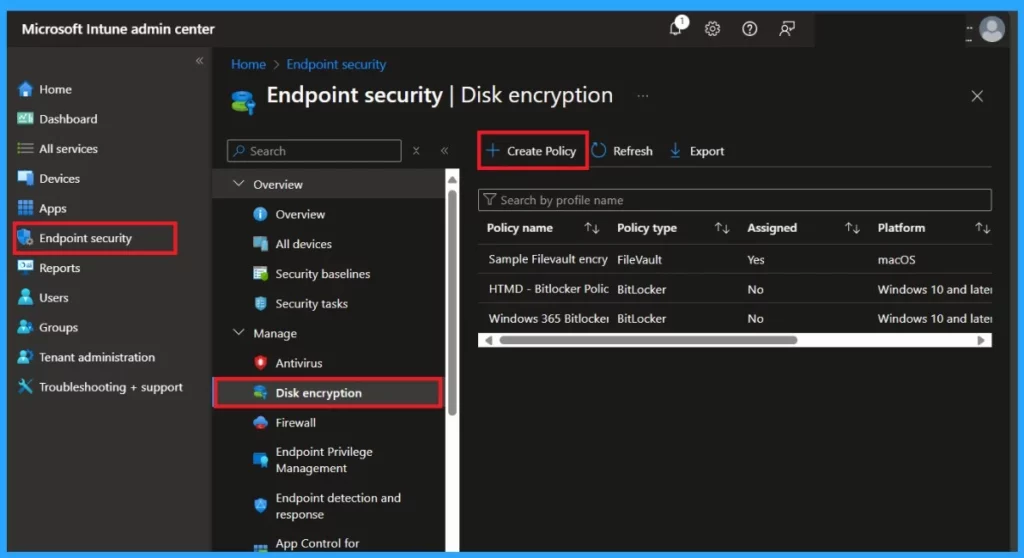Click the table scrollbar left arrow
The image size is (1024, 558).
click(x=488, y=340)
